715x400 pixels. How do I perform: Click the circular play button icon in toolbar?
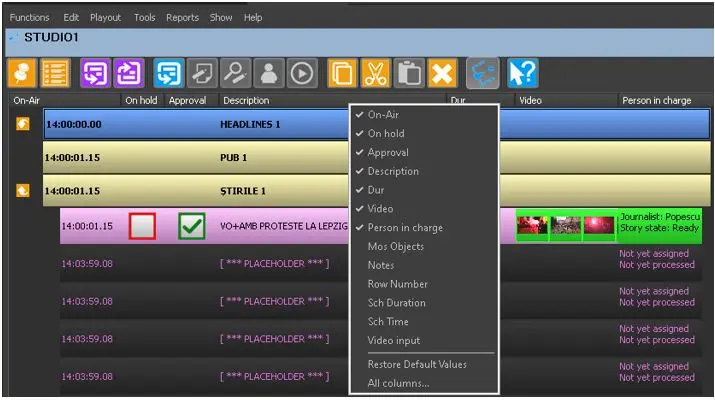pos(301,73)
